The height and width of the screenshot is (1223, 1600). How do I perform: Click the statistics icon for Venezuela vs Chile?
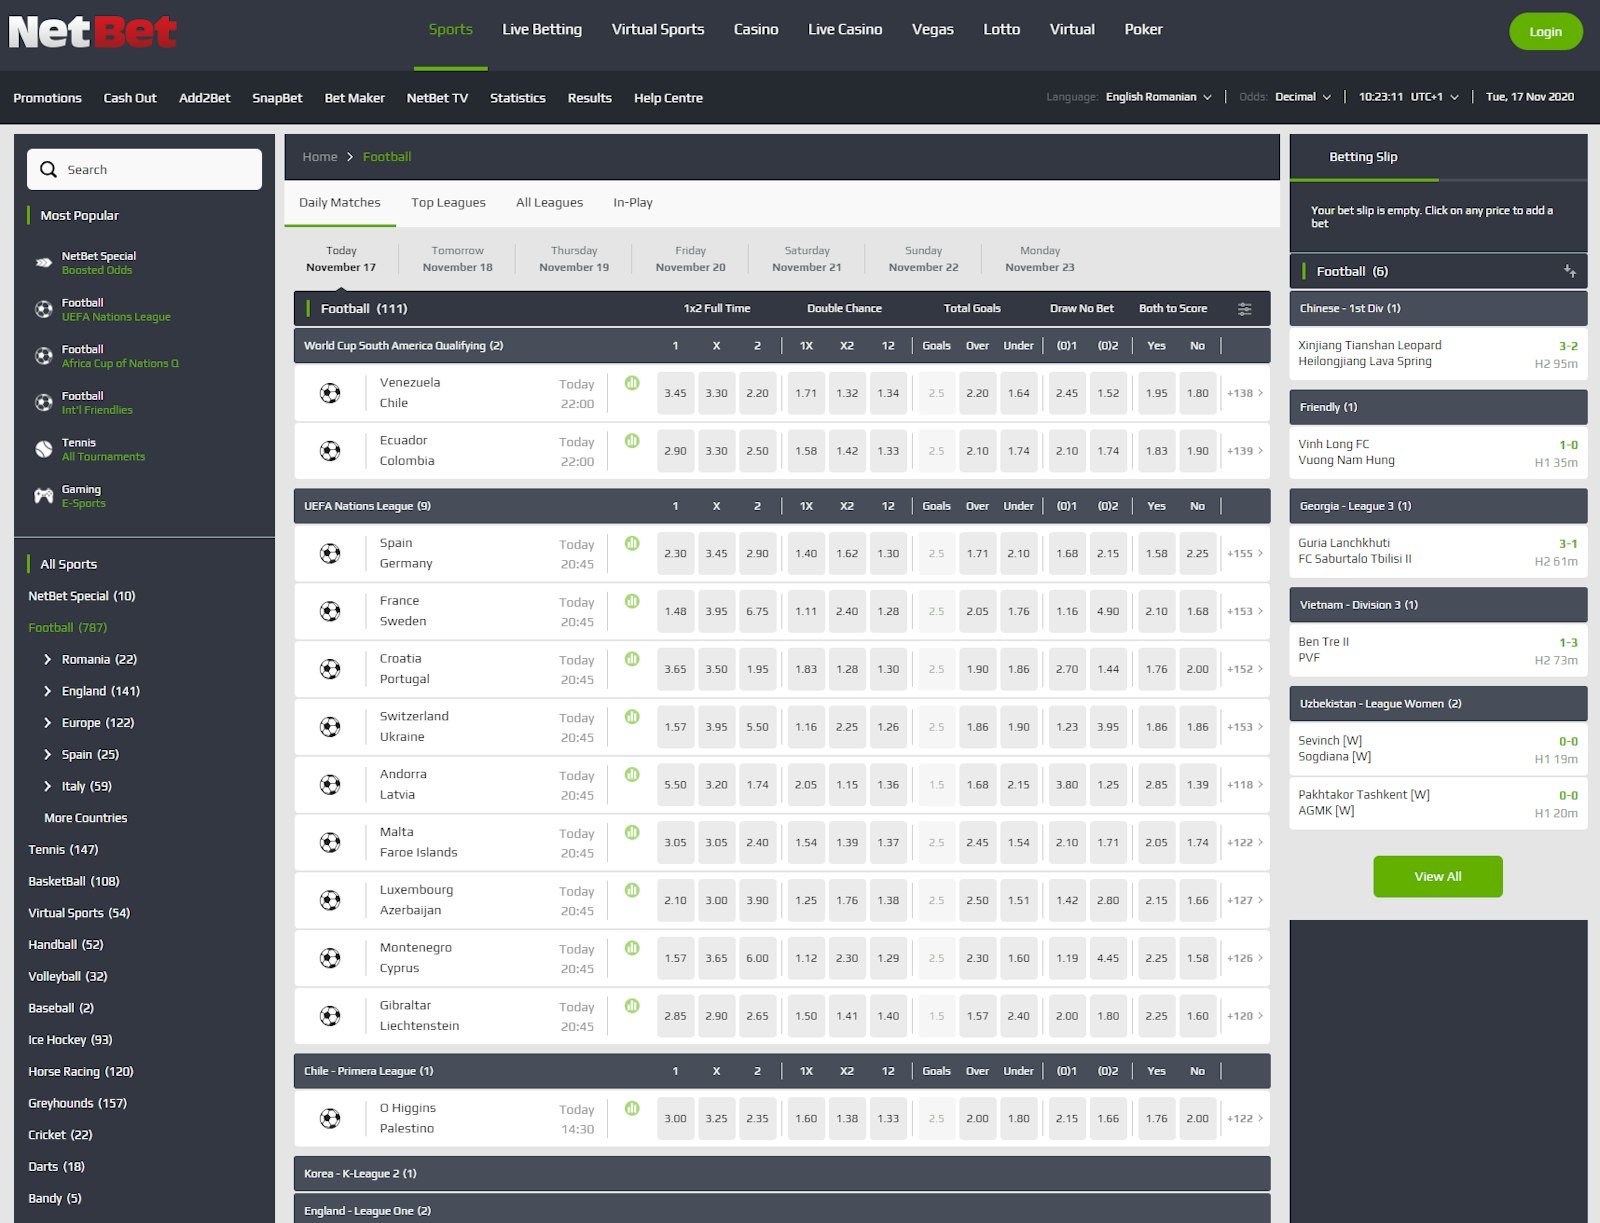[632, 383]
